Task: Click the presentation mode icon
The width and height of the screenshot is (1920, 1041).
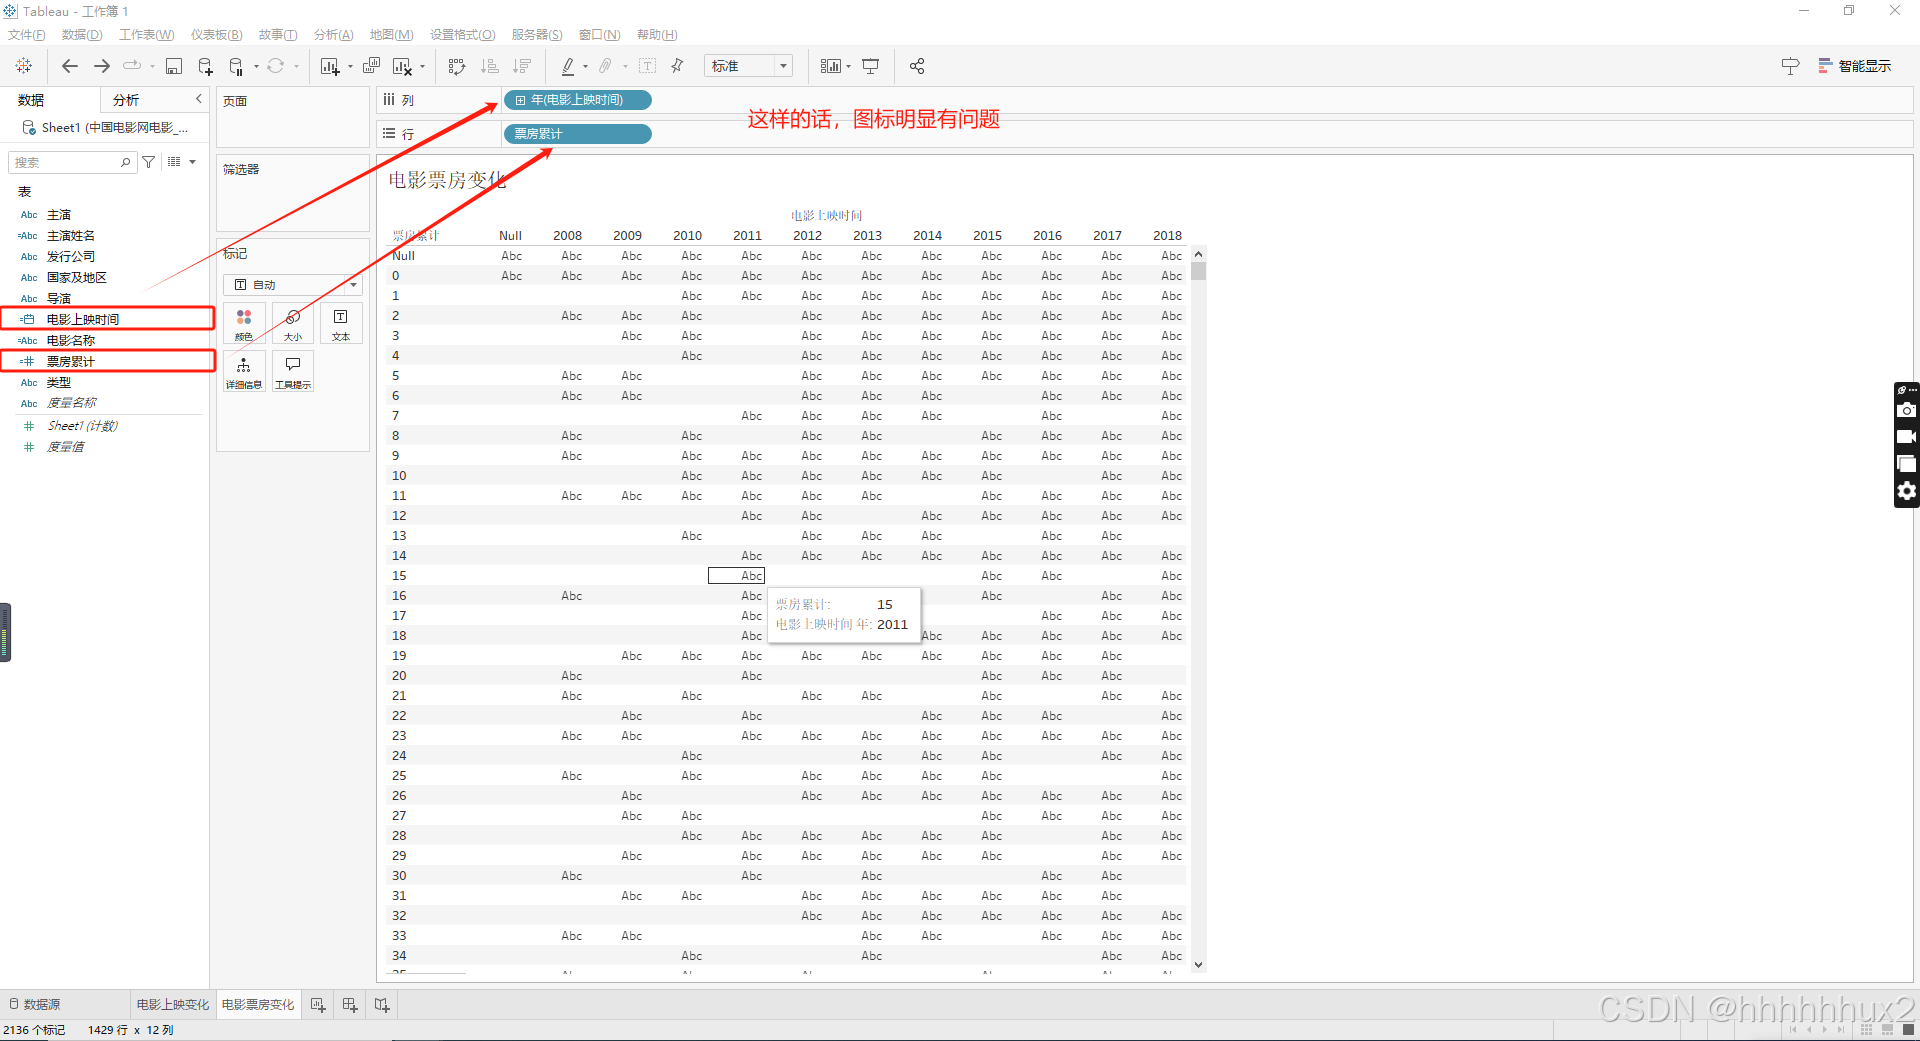Action: pos(871,66)
